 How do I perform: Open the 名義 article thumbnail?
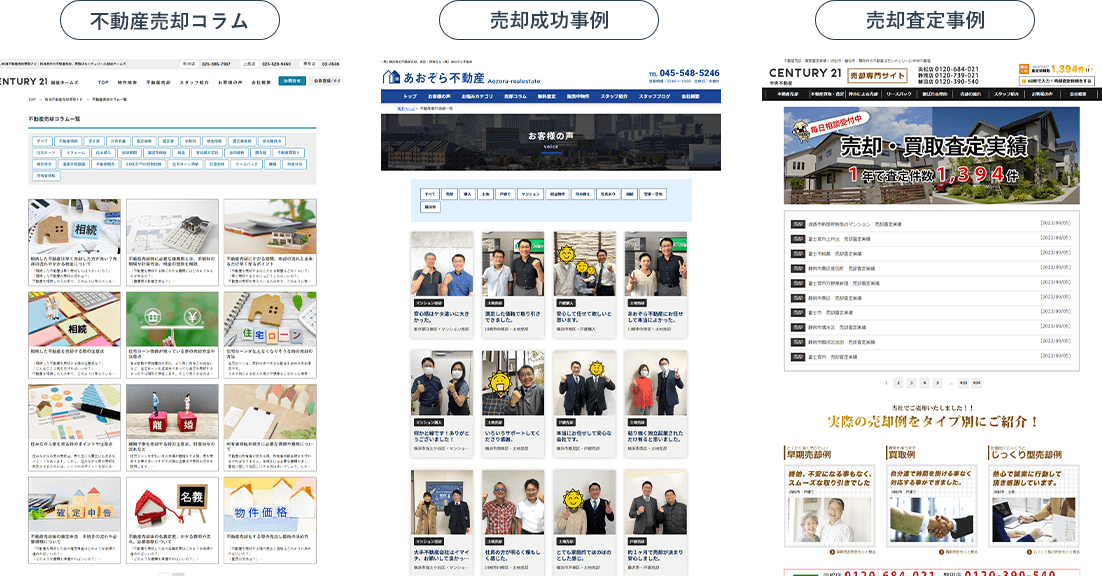[x=172, y=504]
